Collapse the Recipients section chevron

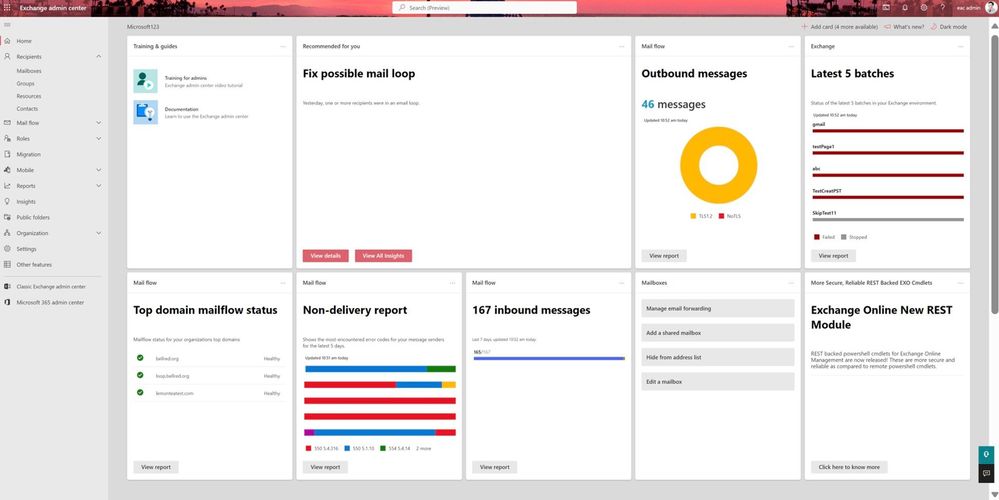point(99,57)
